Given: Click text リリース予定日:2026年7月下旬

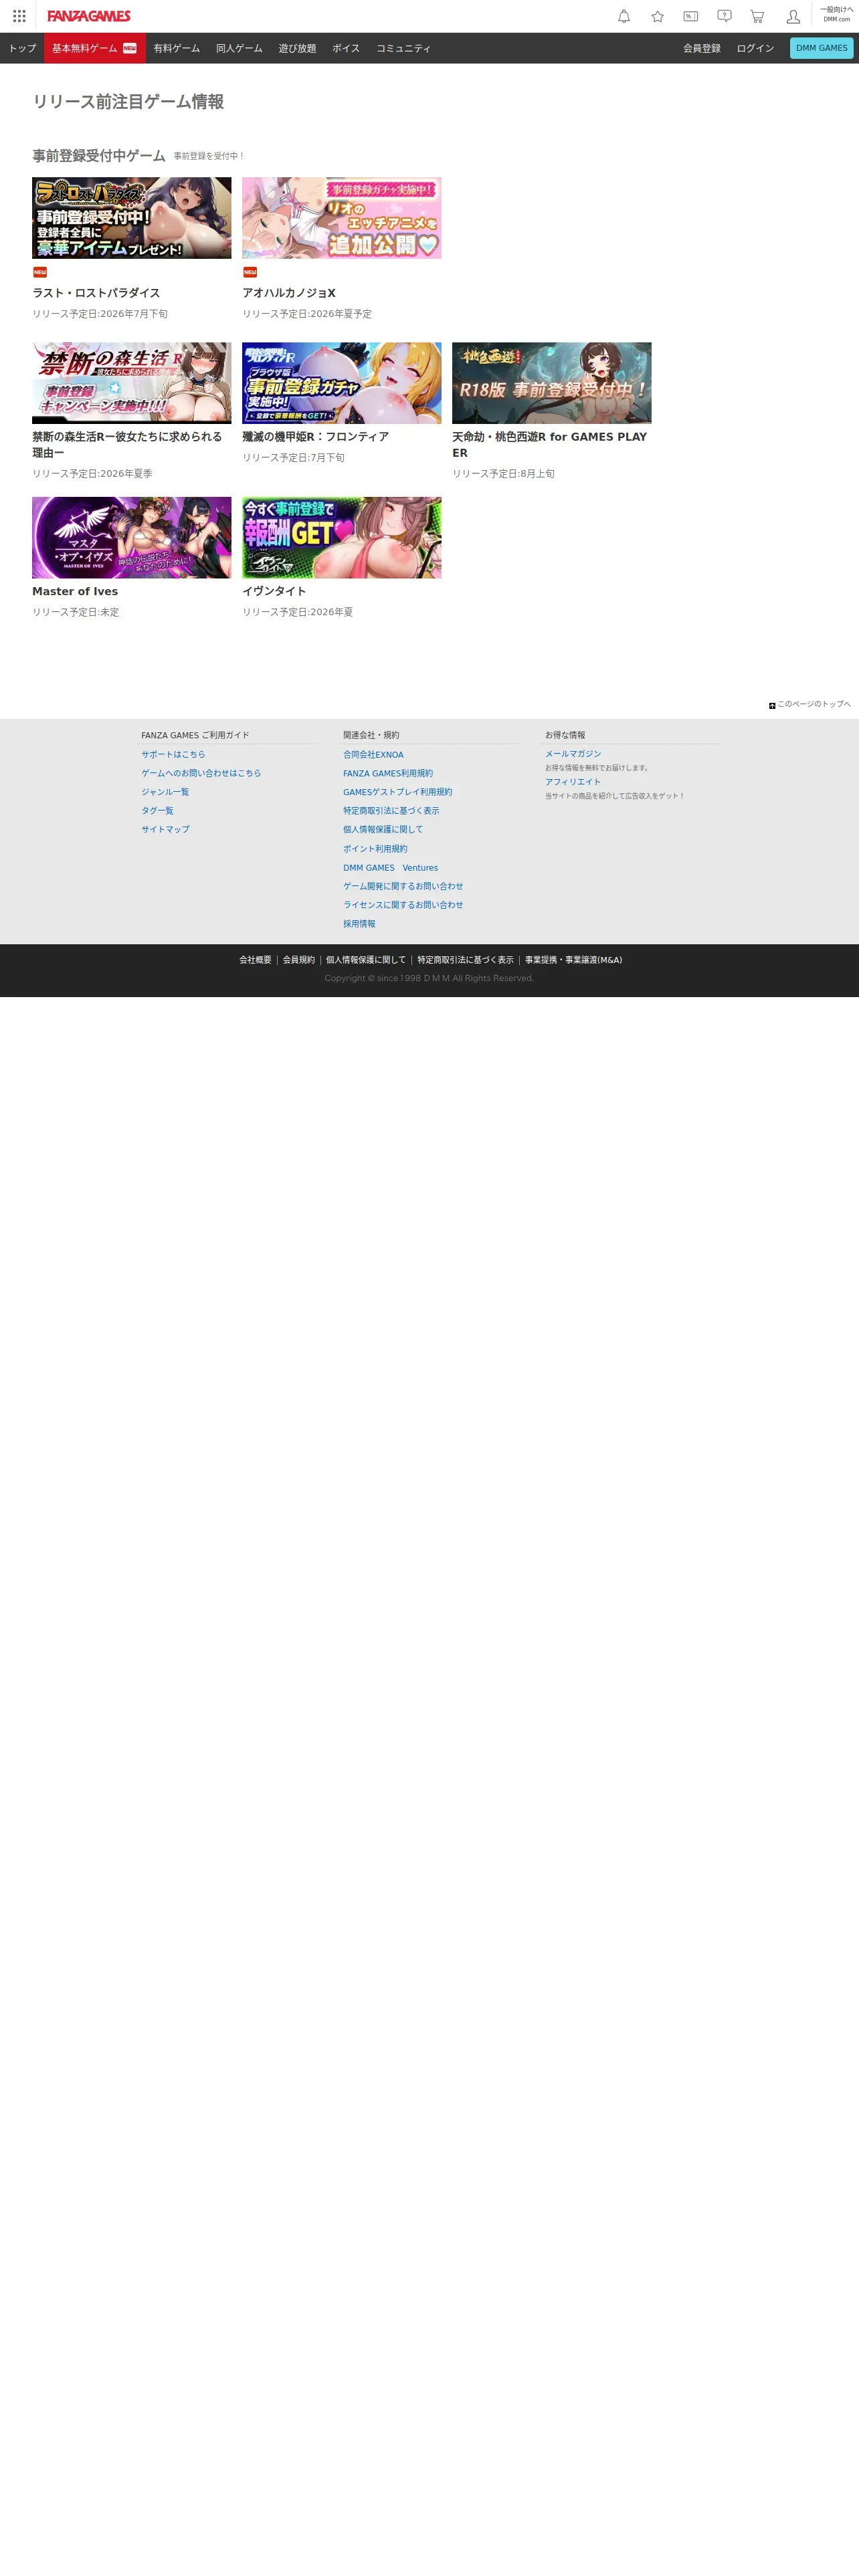Looking at the screenshot, I should coord(100,314).
